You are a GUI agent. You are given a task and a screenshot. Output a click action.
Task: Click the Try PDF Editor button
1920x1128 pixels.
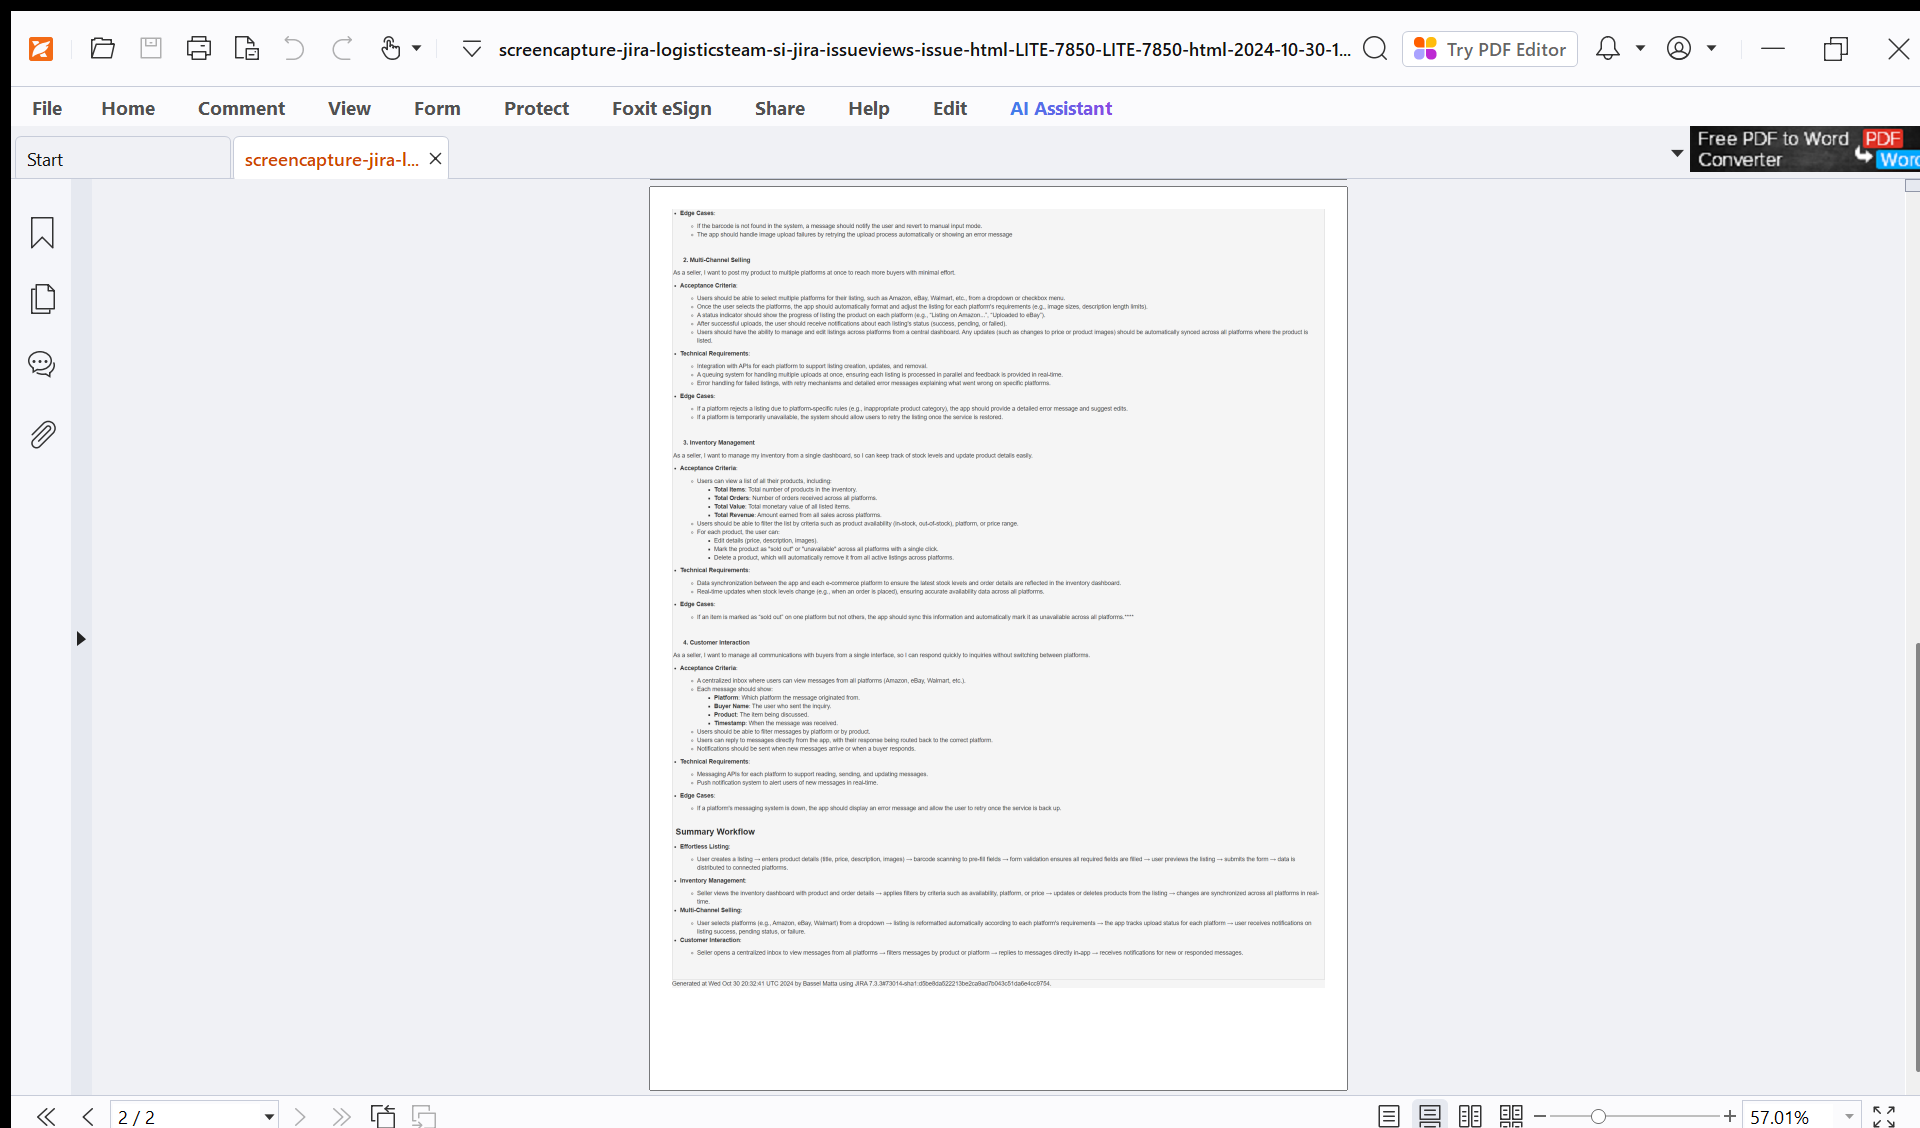point(1490,49)
